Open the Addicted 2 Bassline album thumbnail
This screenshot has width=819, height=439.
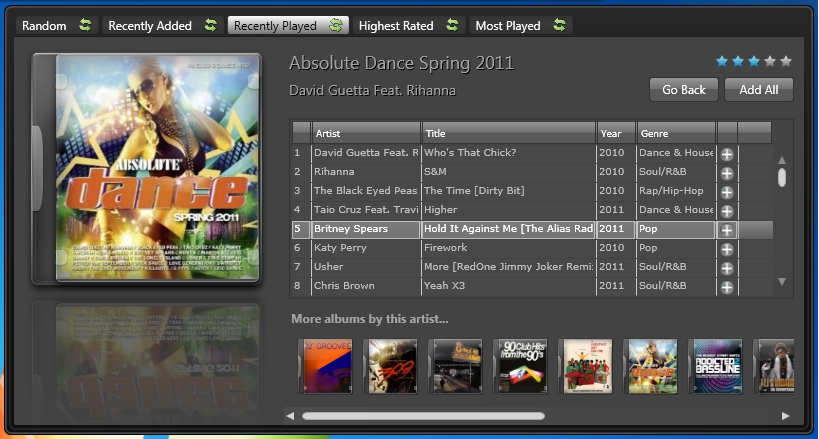tap(717, 365)
